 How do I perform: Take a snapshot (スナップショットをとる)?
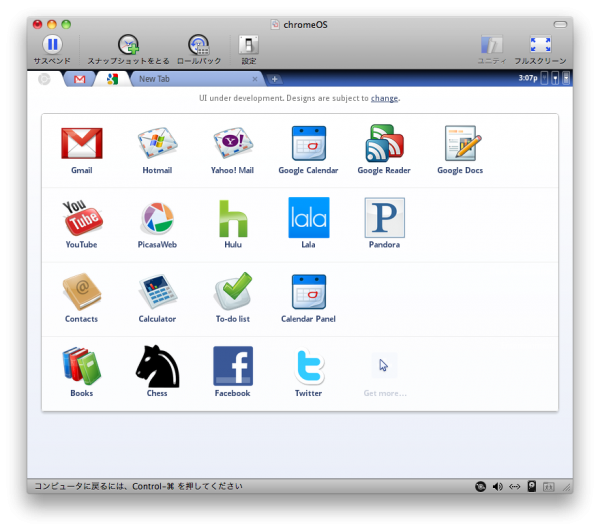coord(128,44)
